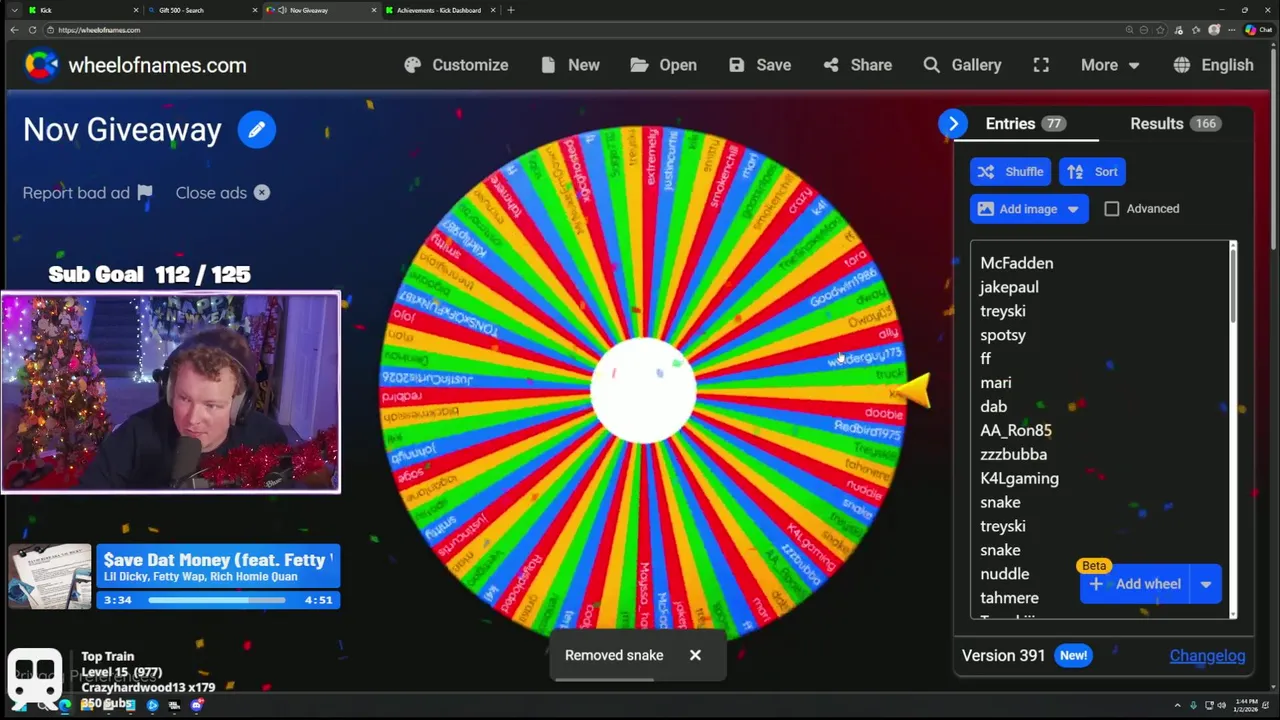Open the tab list dropdown arrow
The width and height of the screenshot is (1280, 720).
[x=14, y=10]
